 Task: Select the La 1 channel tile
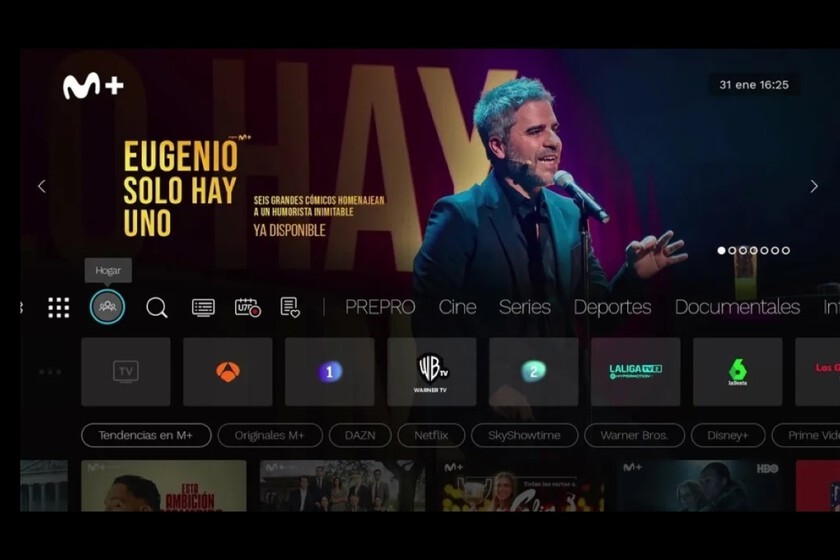[329, 371]
